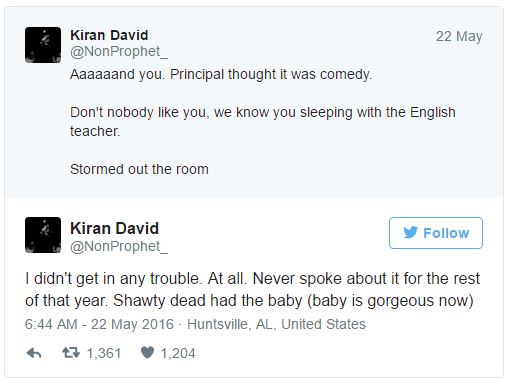Open Kiran David name in top tweet
The height and width of the screenshot is (384, 508).
109,35
